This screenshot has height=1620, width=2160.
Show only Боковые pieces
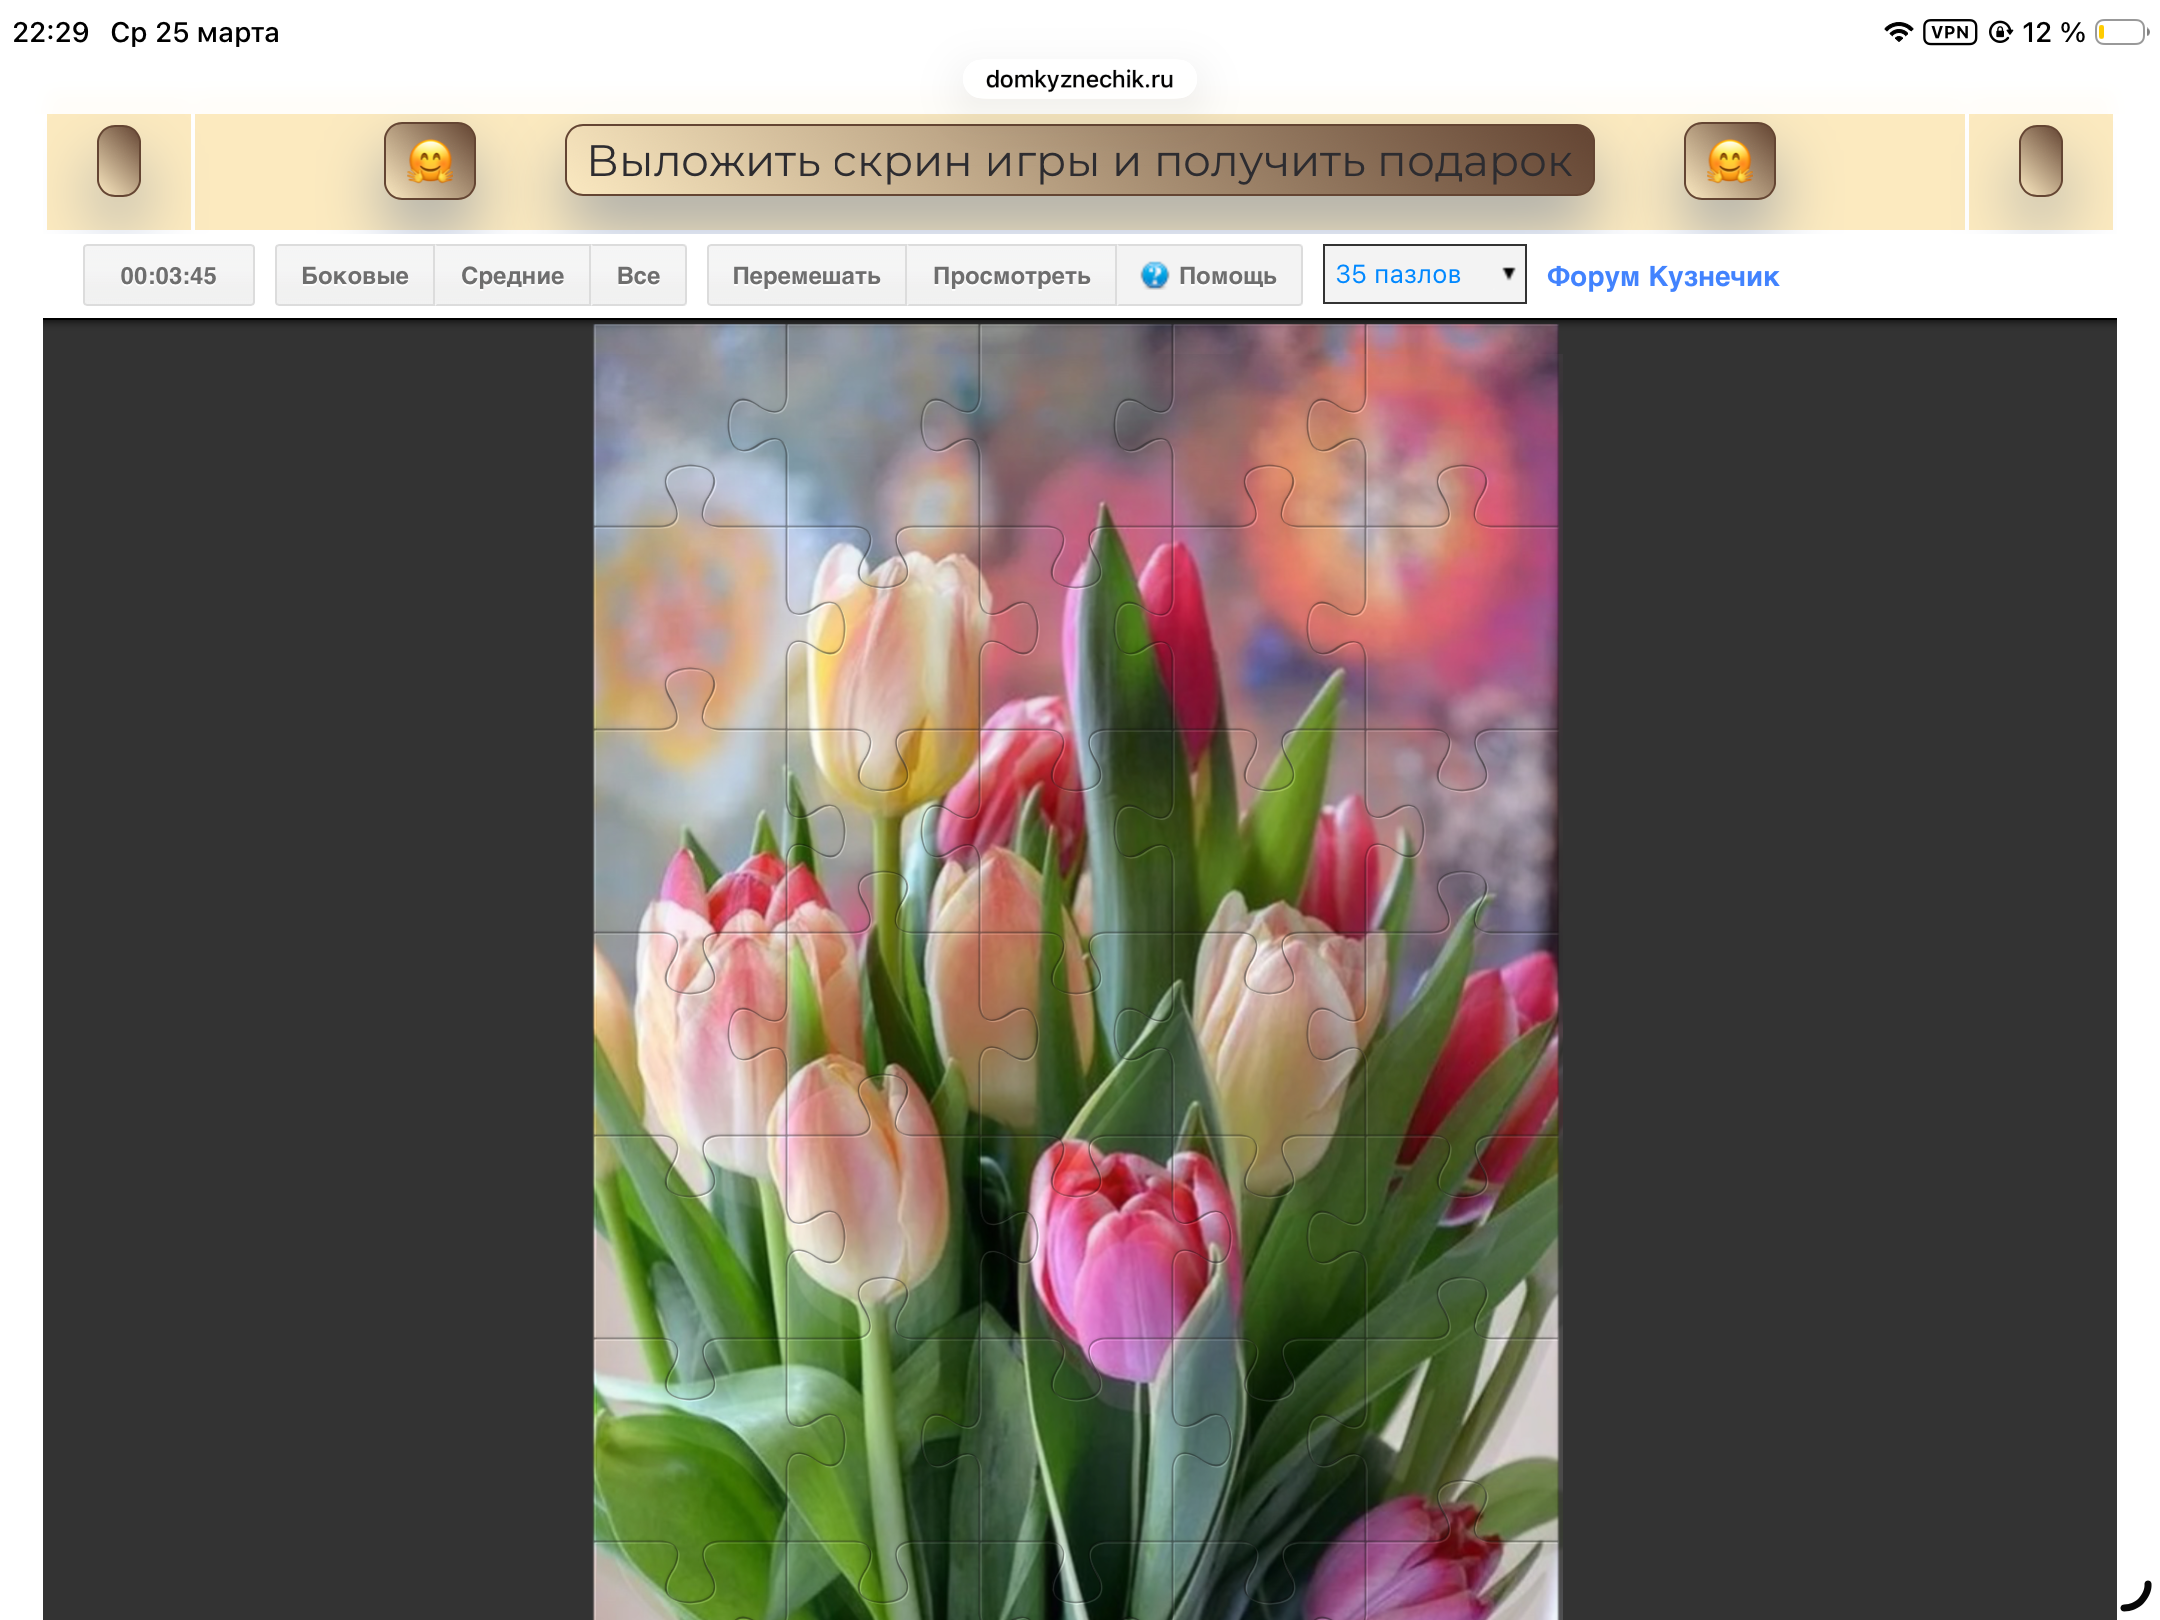(354, 275)
